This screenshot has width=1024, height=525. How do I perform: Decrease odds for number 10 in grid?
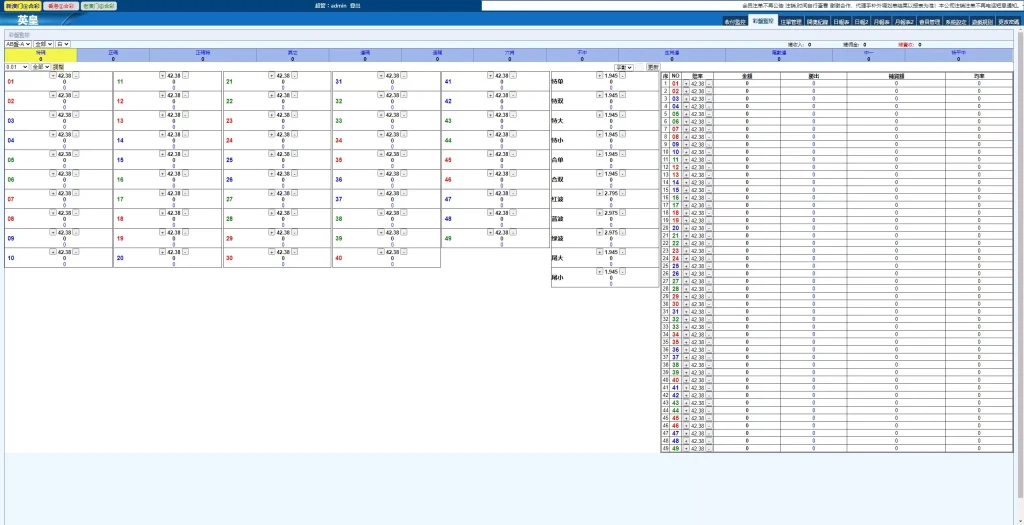[x=76, y=252]
